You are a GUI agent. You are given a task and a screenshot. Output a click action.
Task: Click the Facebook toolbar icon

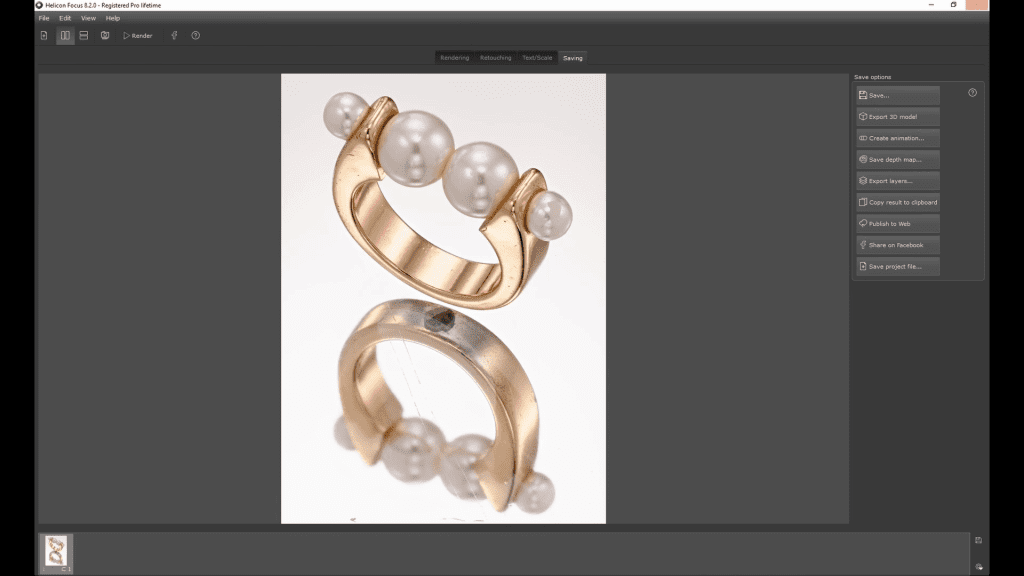[174, 35]
